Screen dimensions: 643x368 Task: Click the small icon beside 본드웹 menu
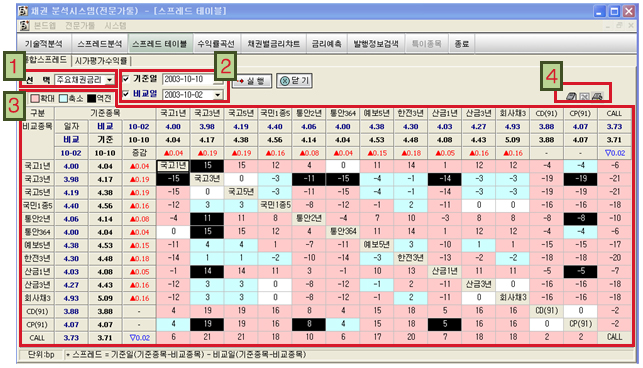[25, 26]
